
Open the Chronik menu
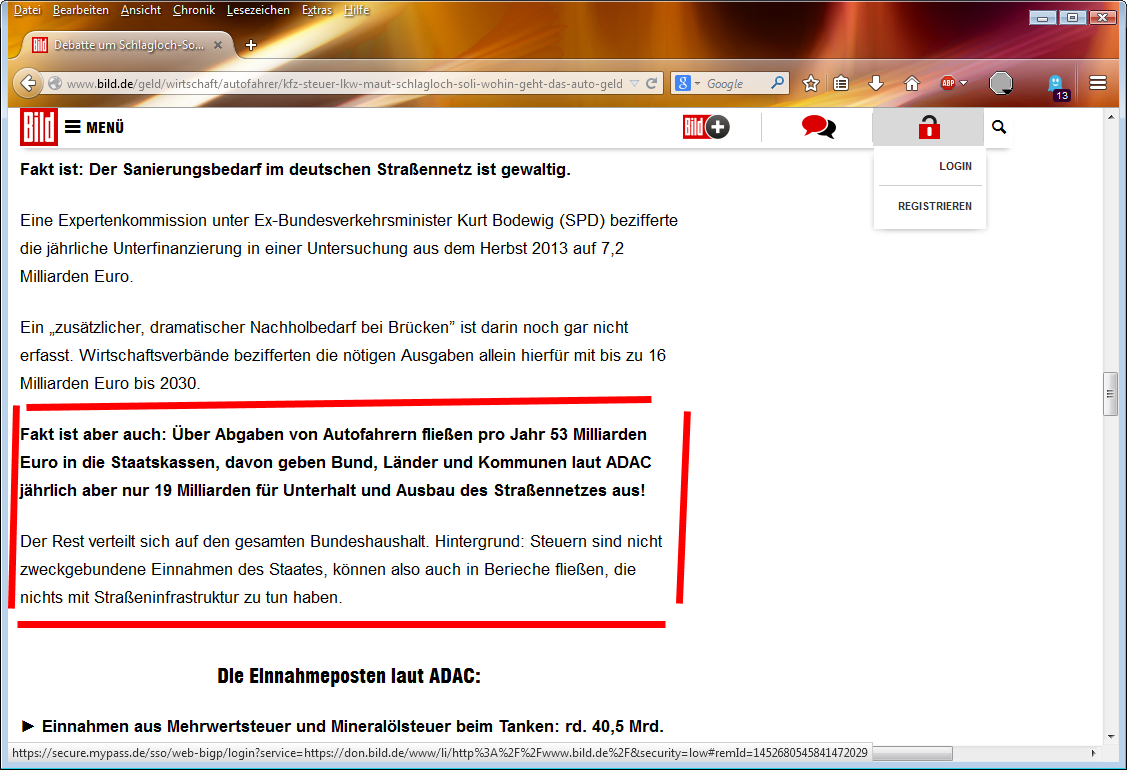click(x=193, y=10)
